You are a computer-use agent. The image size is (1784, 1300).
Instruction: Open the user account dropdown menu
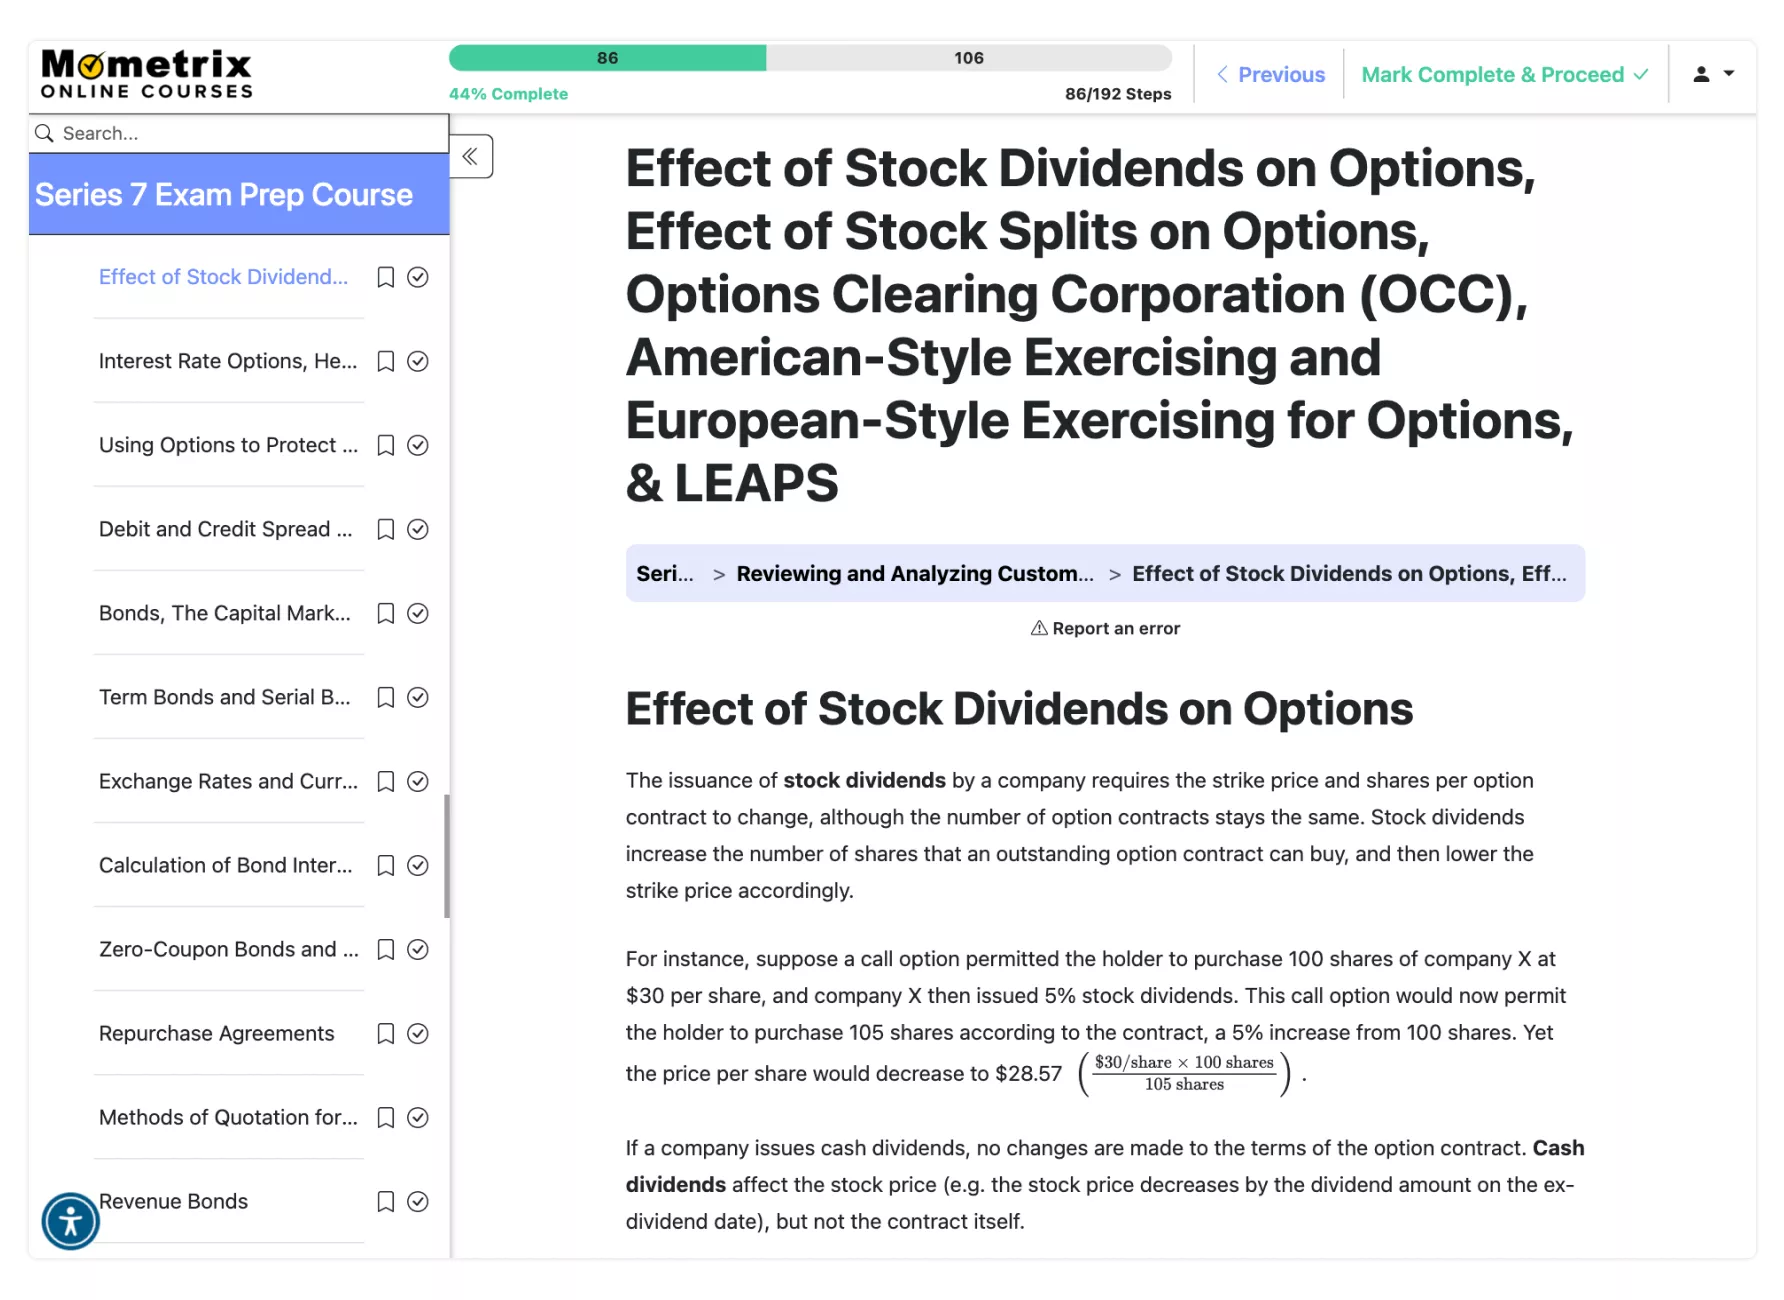1712,74
